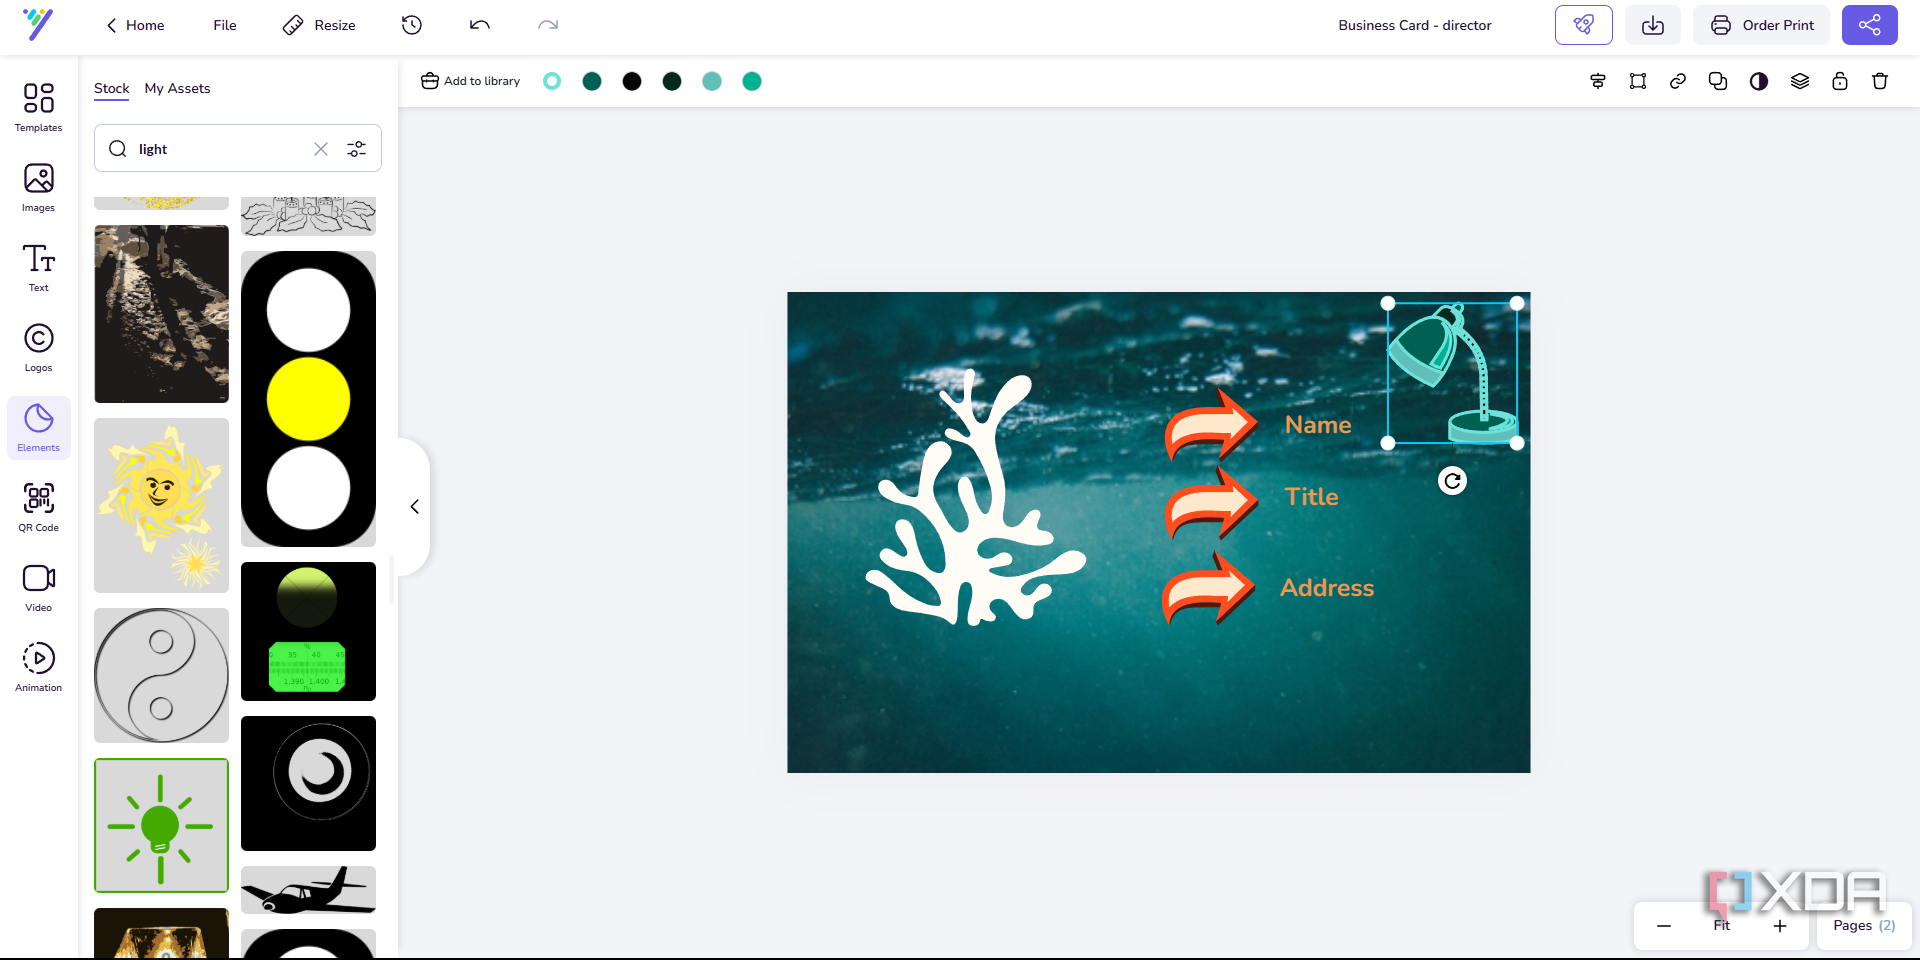Click the Order Print button

1762,25
